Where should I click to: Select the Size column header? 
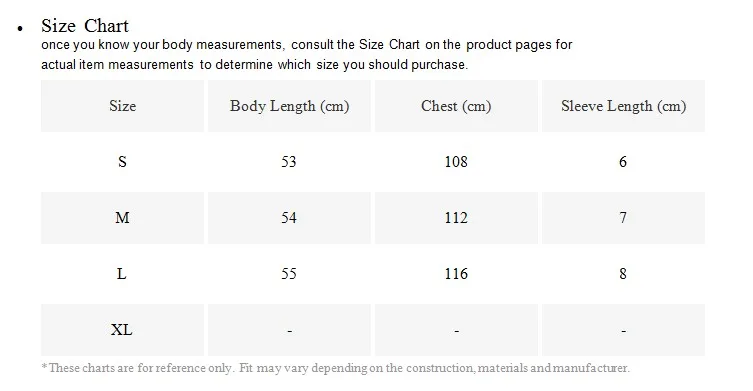(122, 106)
